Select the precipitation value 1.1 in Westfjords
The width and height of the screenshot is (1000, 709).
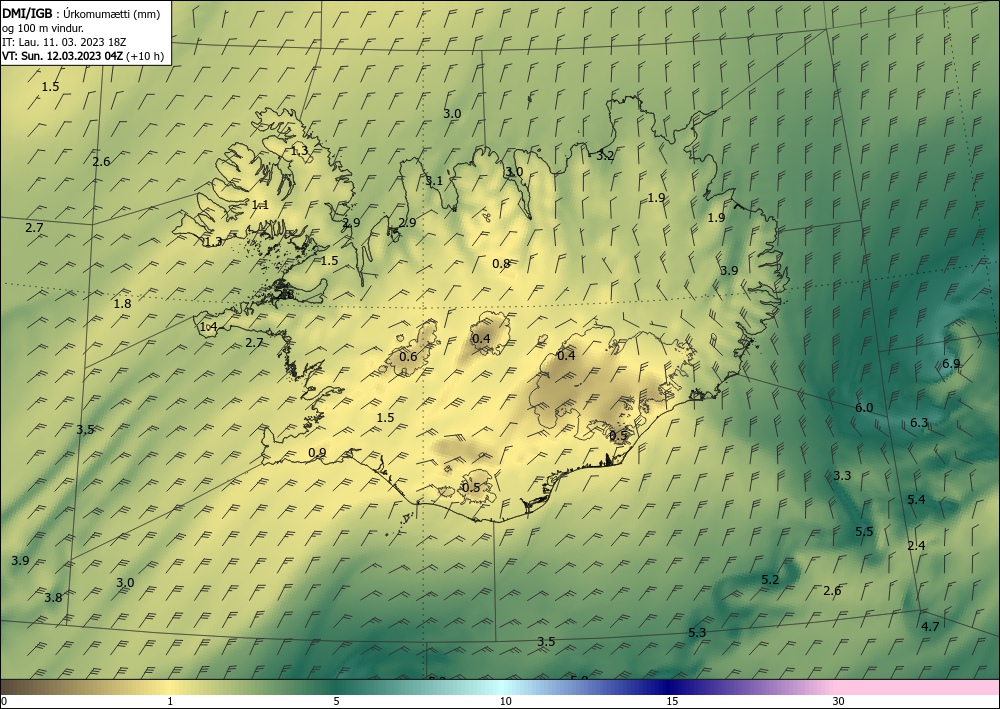pyautogui.click(x=260, y=205)
